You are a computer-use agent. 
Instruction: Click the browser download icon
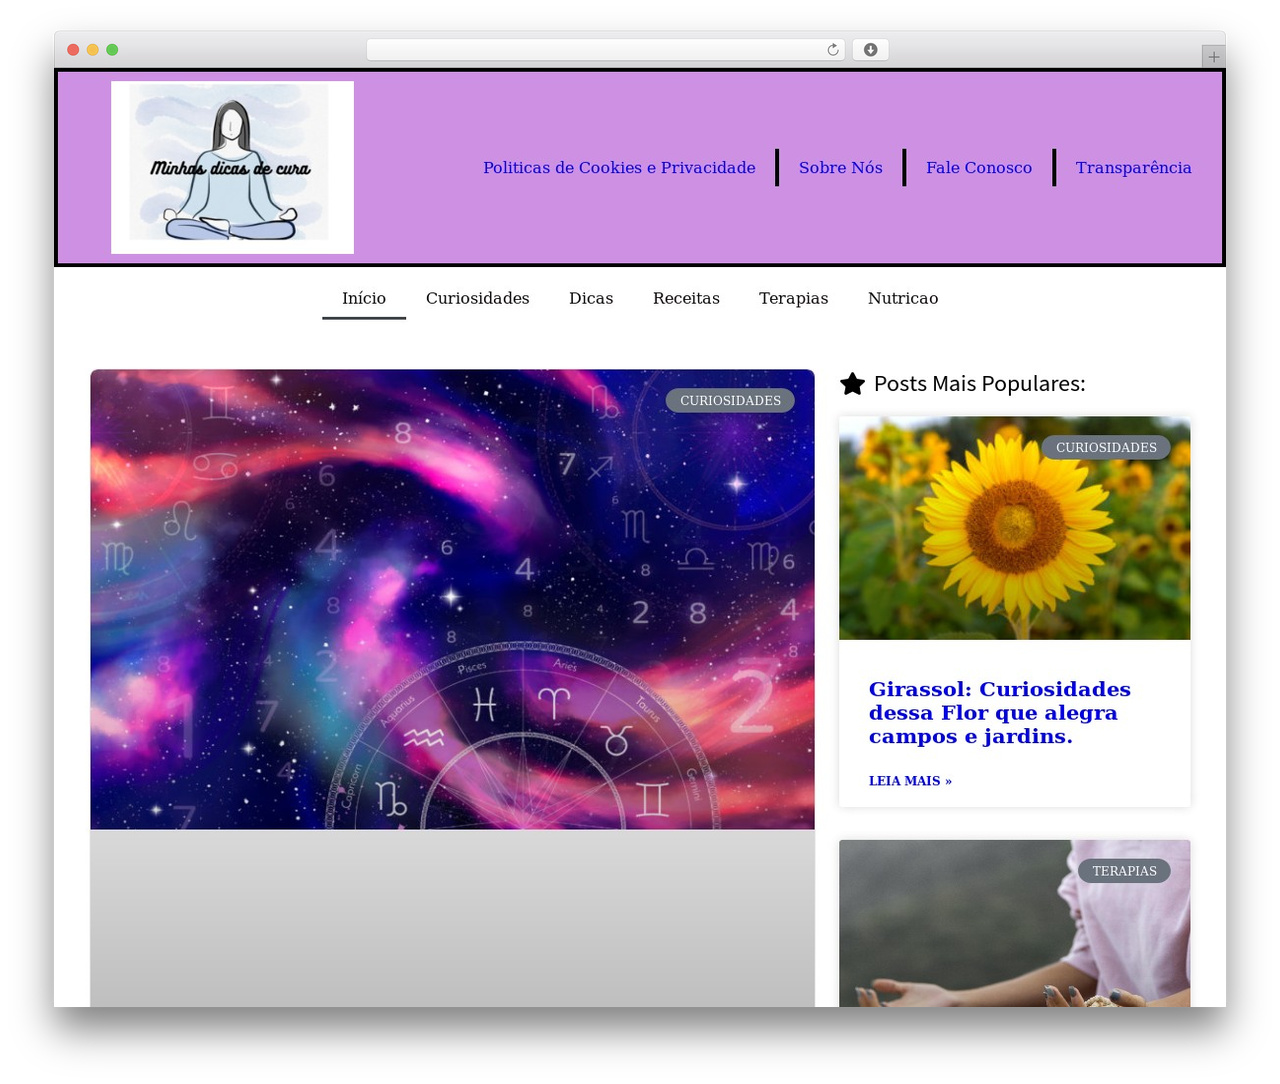pyautogui.click(x=871, y=50)
